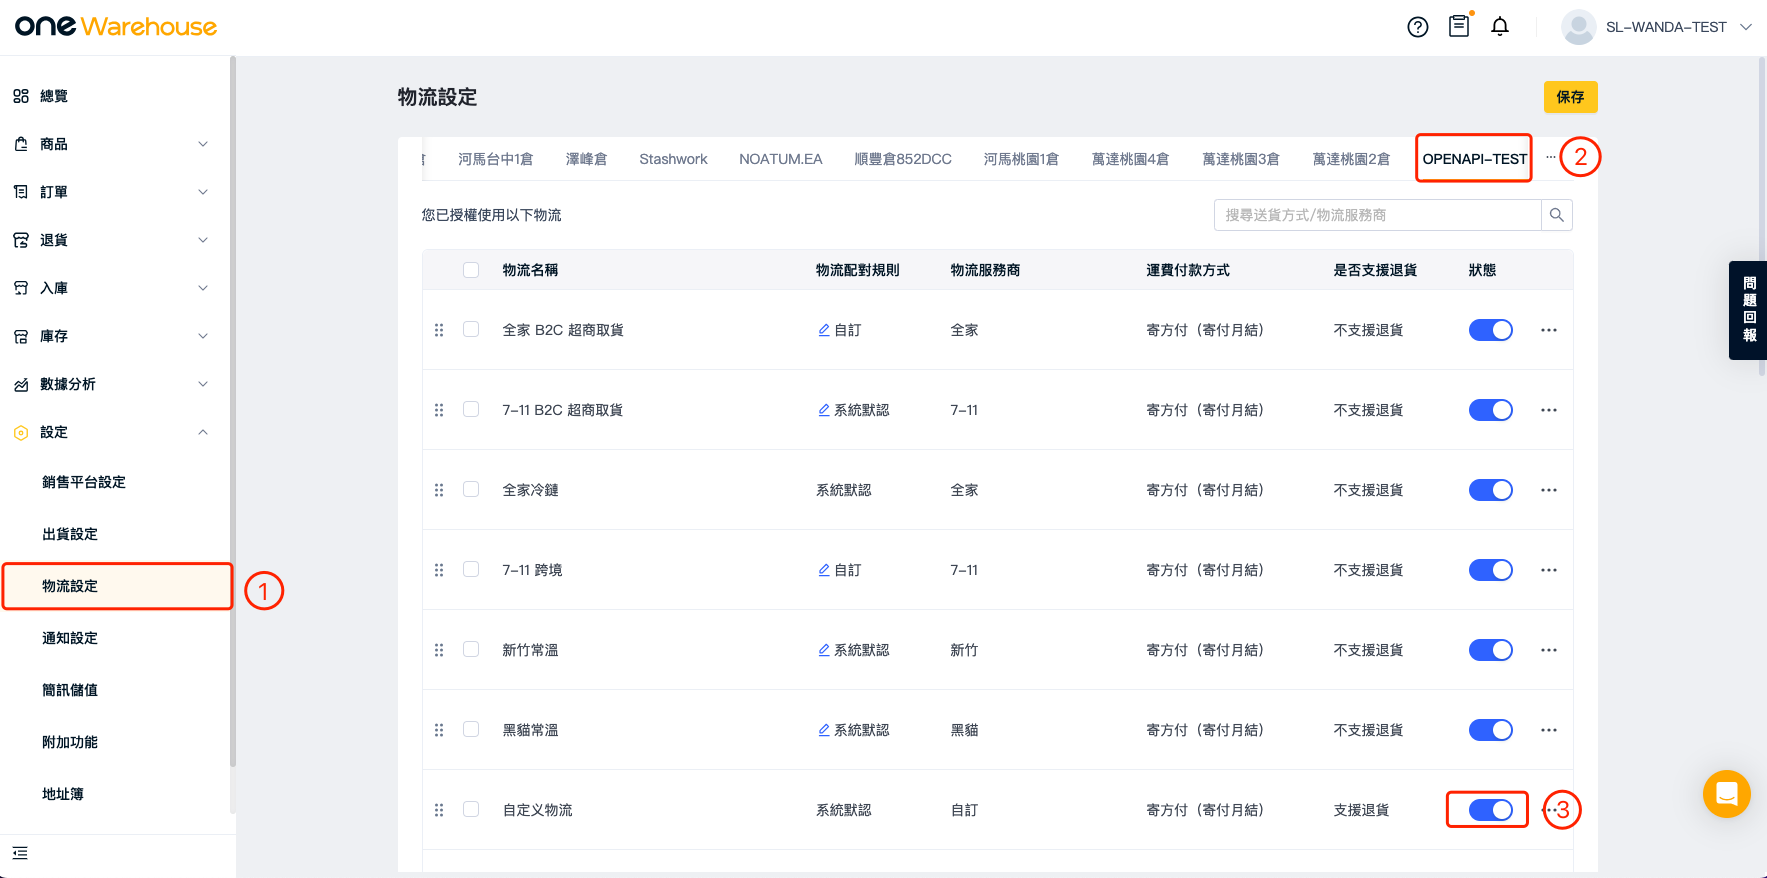Click drag handle for 全家冷鏈 row

point(439,490)
